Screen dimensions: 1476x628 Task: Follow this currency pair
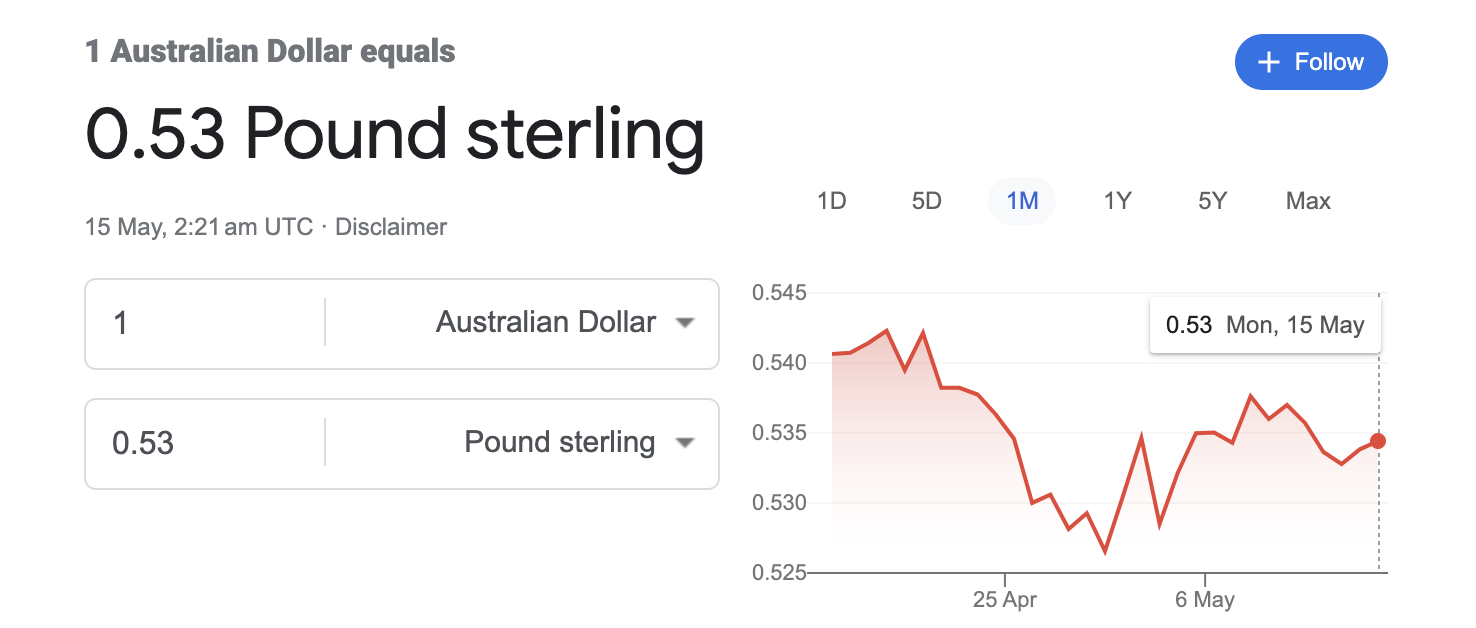[1311, 62]
